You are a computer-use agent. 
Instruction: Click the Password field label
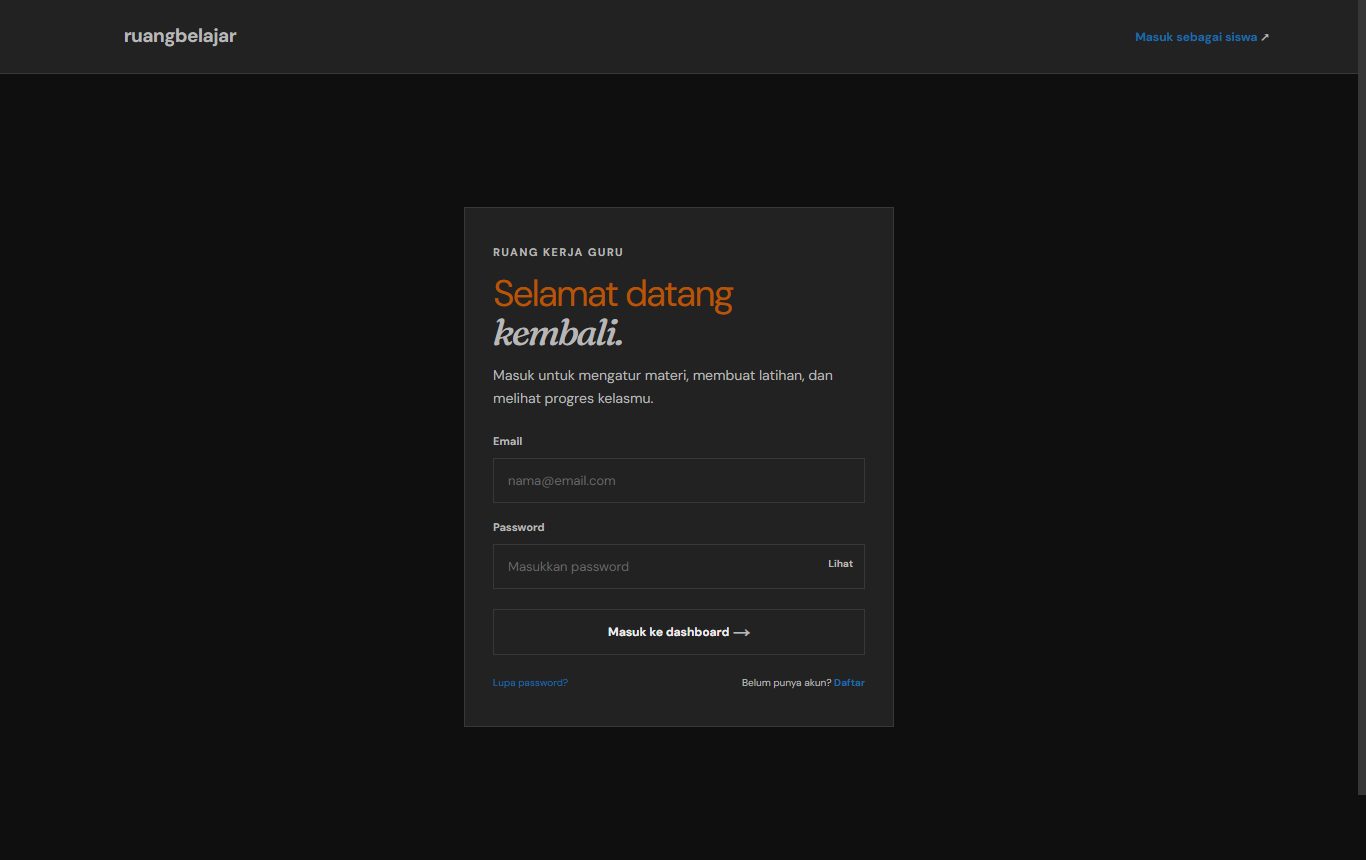click(518, 527)
